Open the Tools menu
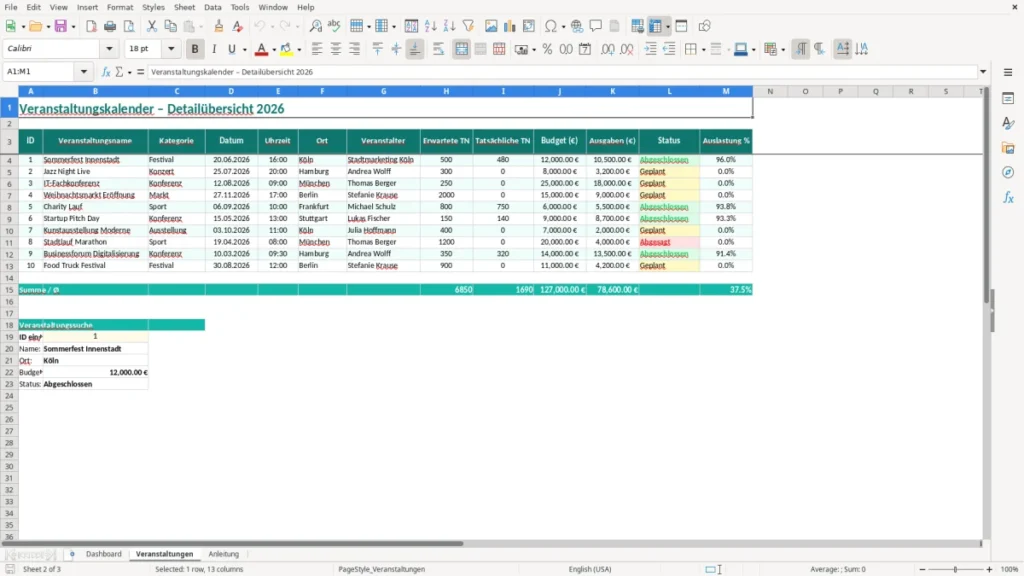 pyautogui.click(x=240, y=7)
